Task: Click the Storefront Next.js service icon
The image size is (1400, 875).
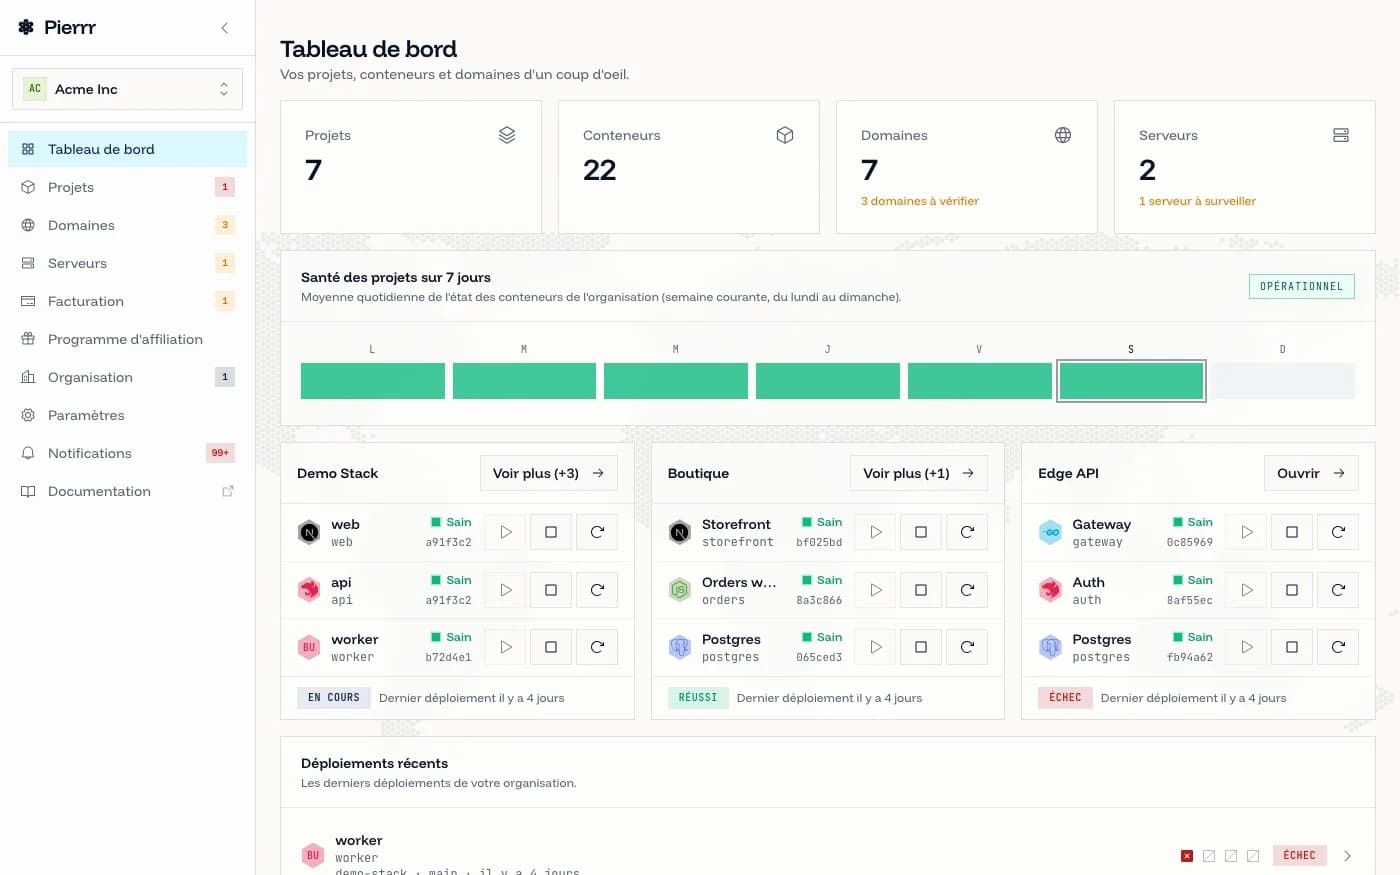Action: [680, 532]
